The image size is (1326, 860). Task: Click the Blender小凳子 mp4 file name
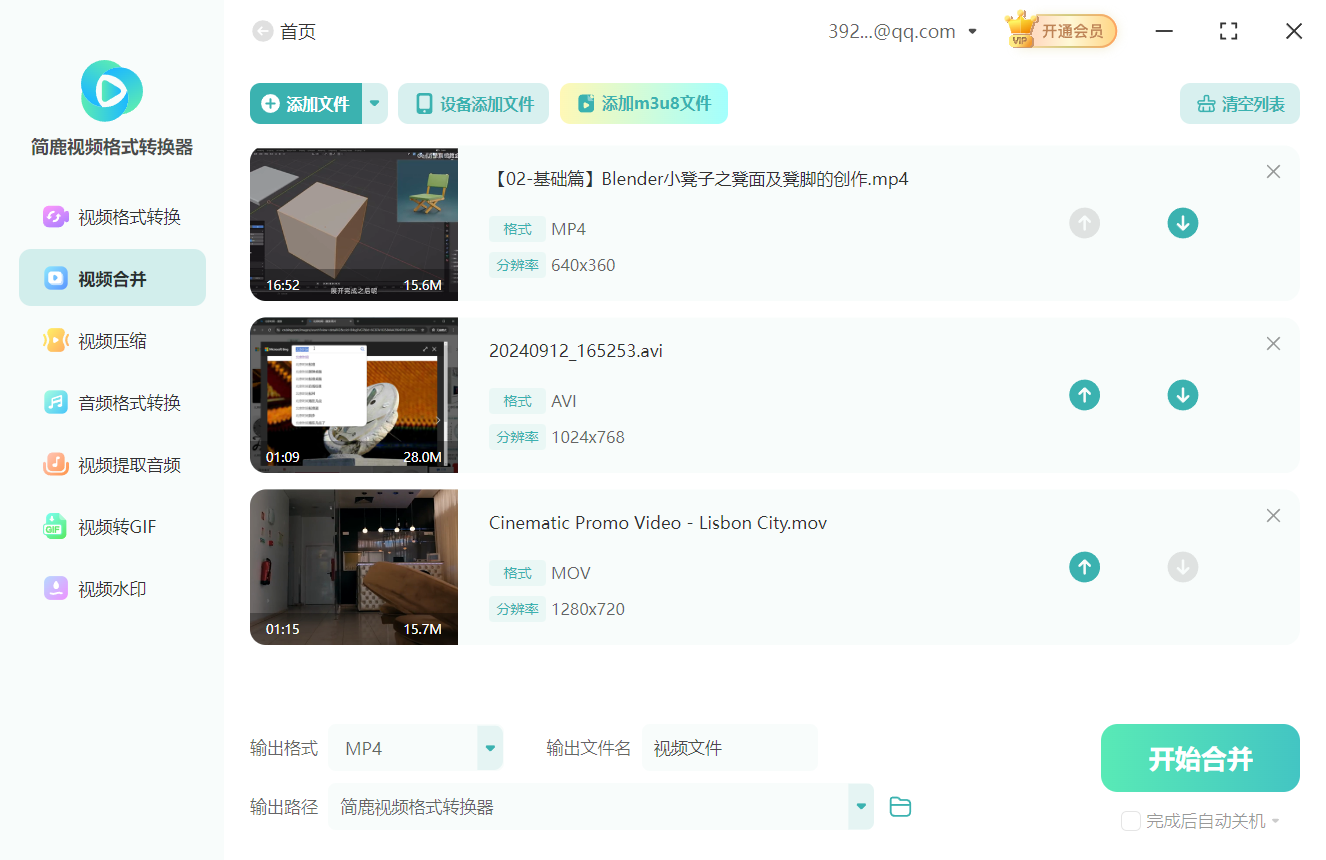point(699,179)
